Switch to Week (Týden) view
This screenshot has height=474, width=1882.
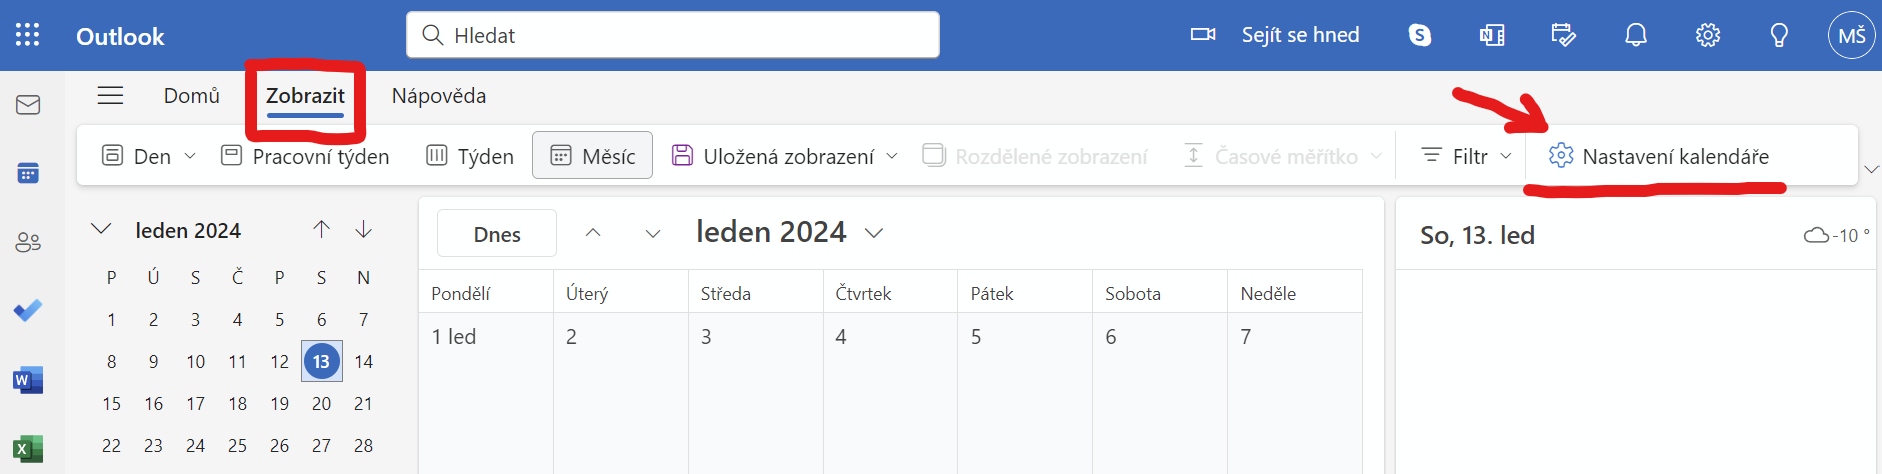click(470, 156)
